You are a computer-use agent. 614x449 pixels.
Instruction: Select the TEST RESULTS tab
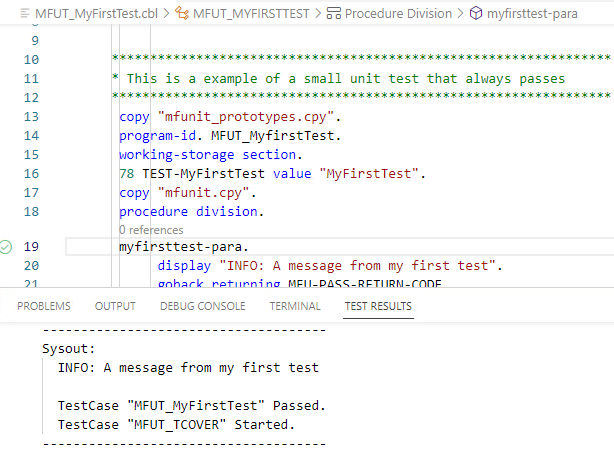(378, 306)
